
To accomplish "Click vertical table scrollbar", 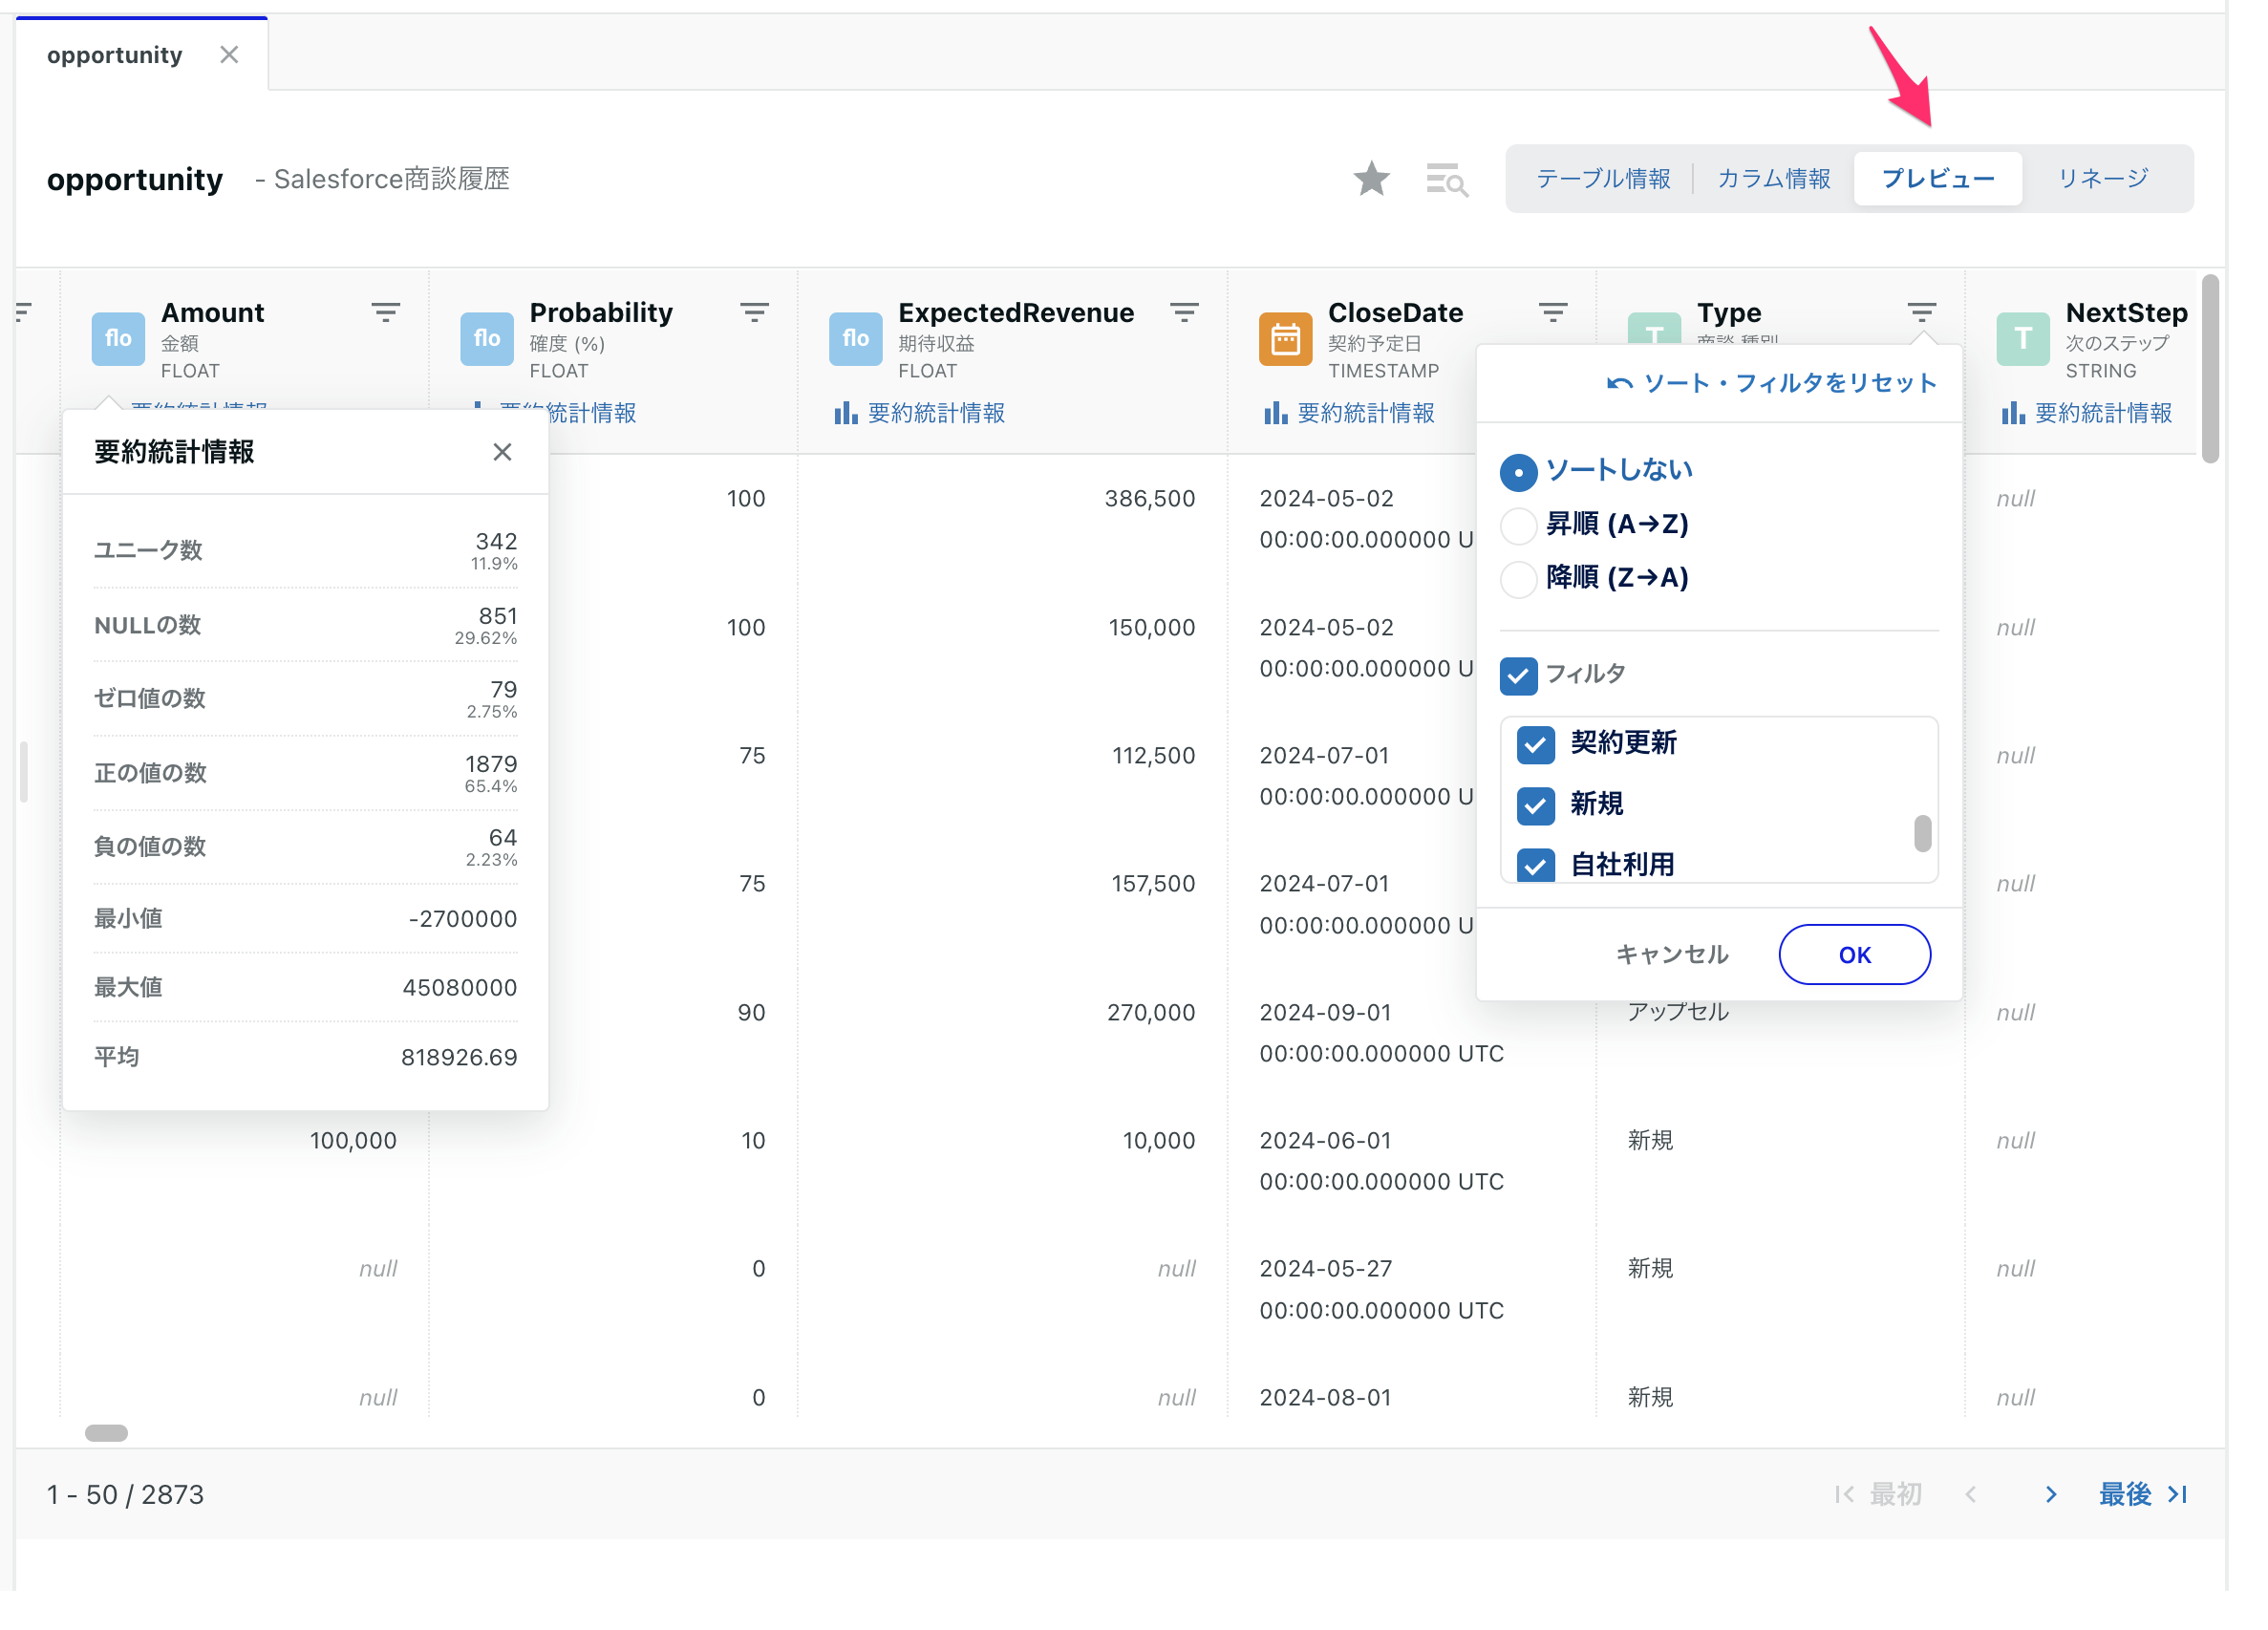I will pyautogui.click(x=2210, y=368).
